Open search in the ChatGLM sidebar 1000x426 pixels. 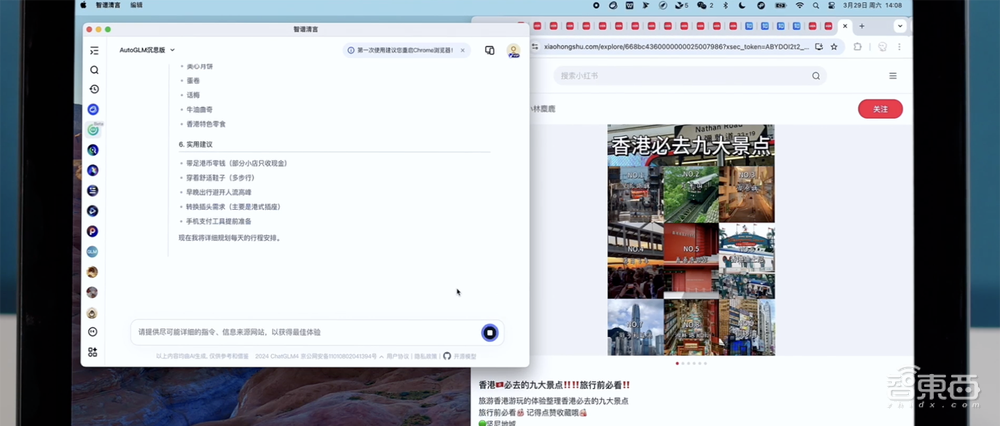93,70
